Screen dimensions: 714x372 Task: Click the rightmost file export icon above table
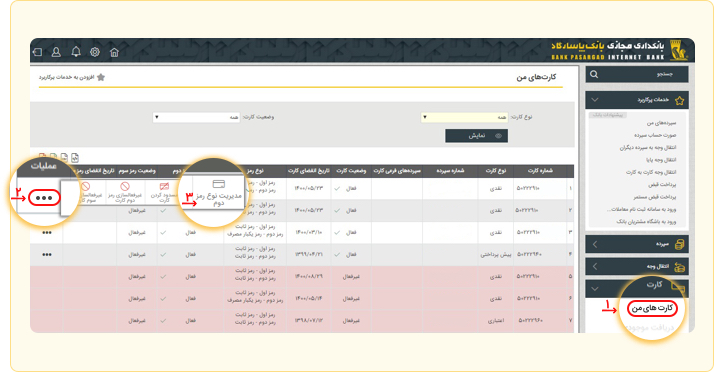point(75,158)
